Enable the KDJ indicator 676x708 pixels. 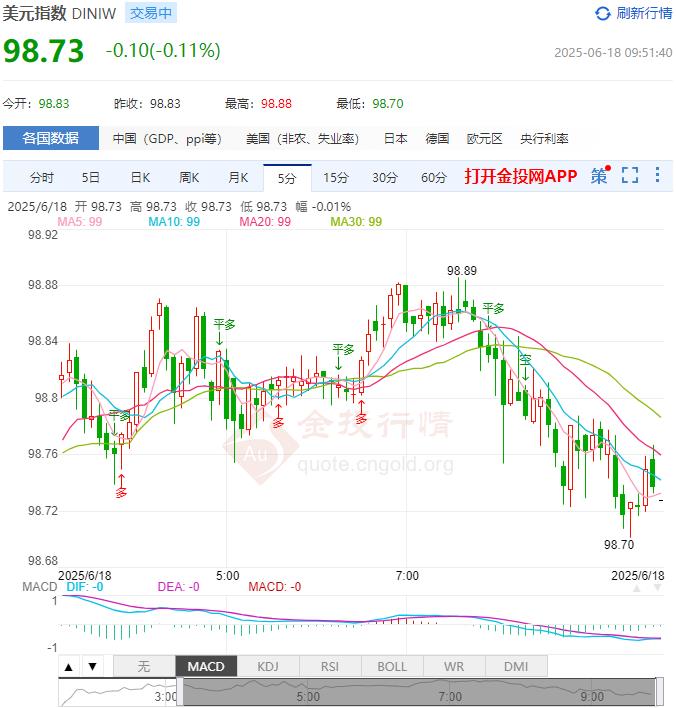click(x=268, y=666)
